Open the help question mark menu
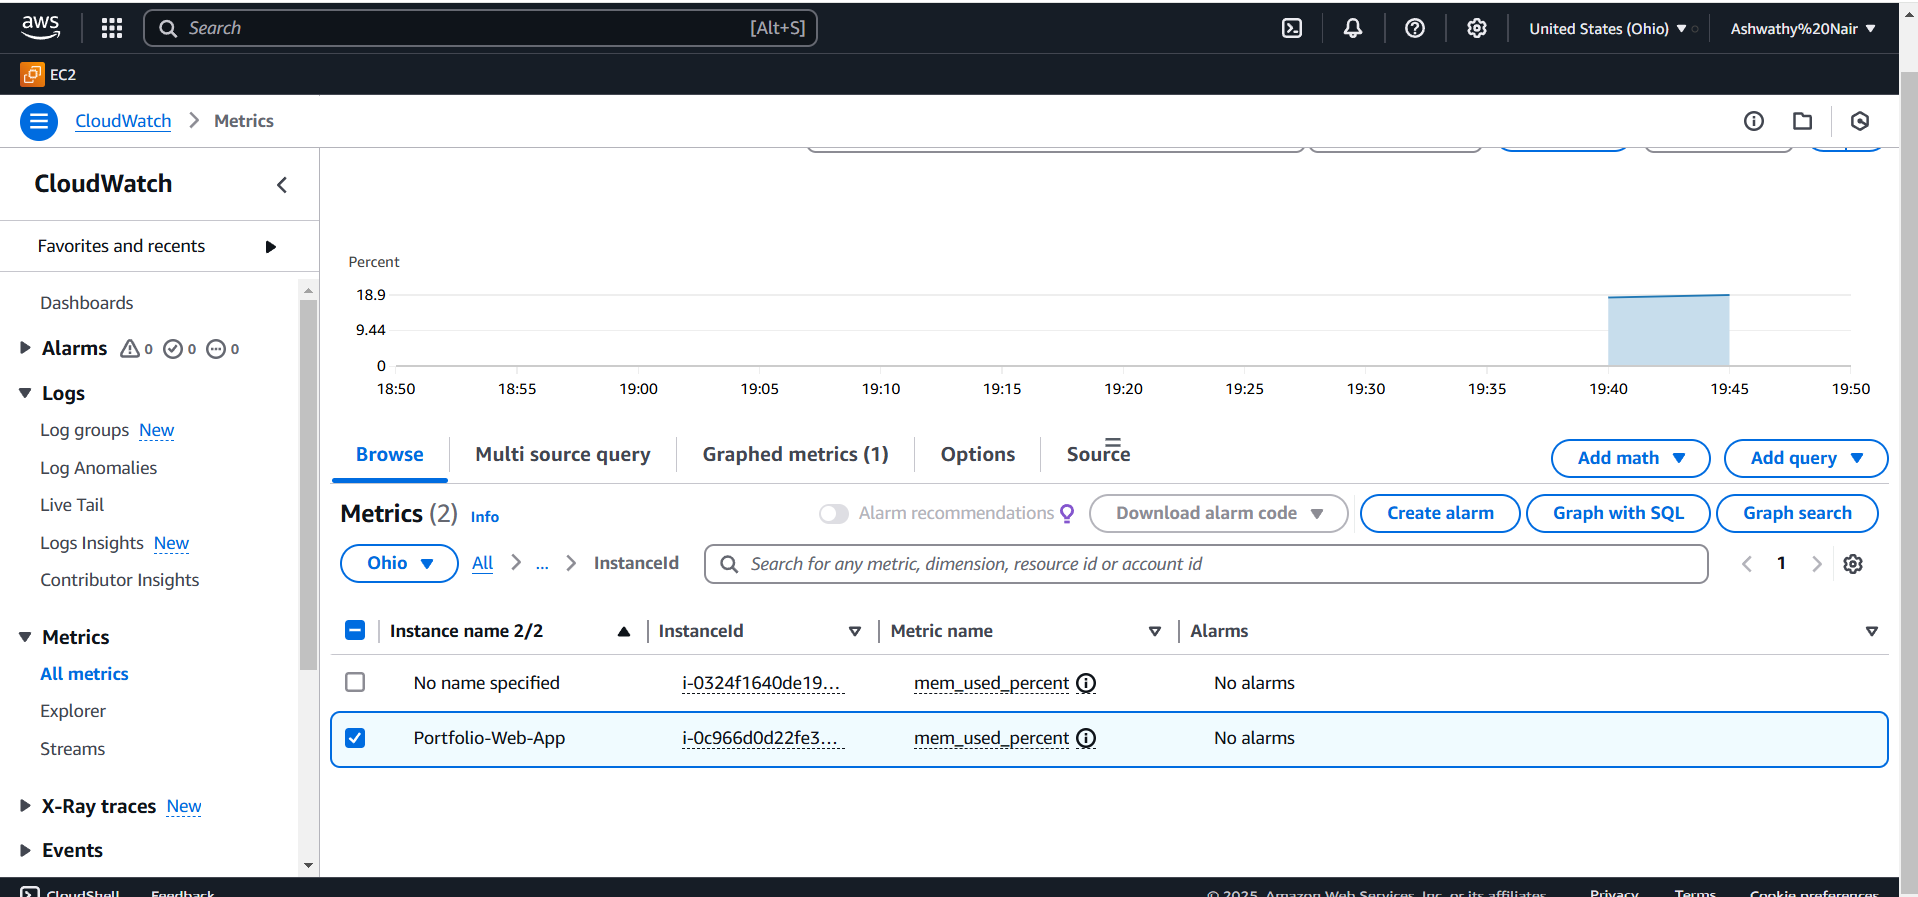The height and width of the screenshot is (897, 1918). click(1415, 28)
